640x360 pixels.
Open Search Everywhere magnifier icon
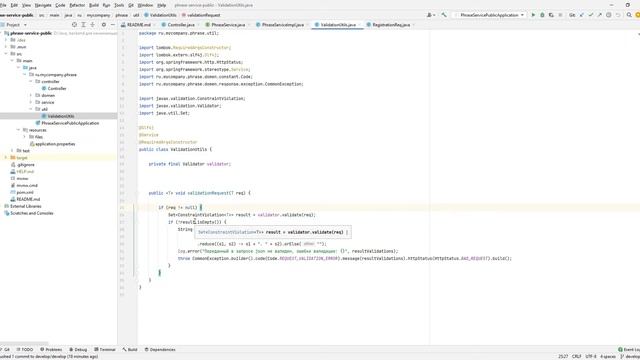point(629,15)
